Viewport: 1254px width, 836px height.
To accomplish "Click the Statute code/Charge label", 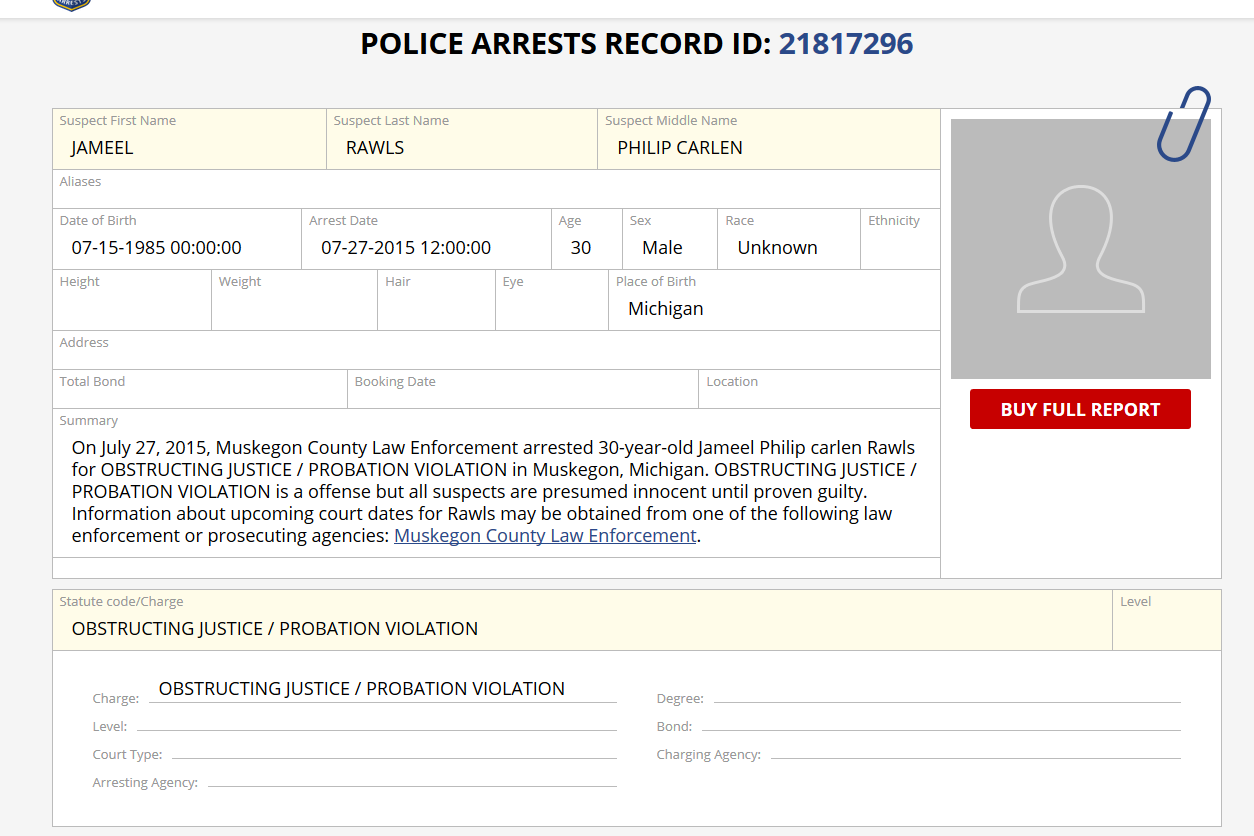I will pyautogui.click(x=121, y=601).
